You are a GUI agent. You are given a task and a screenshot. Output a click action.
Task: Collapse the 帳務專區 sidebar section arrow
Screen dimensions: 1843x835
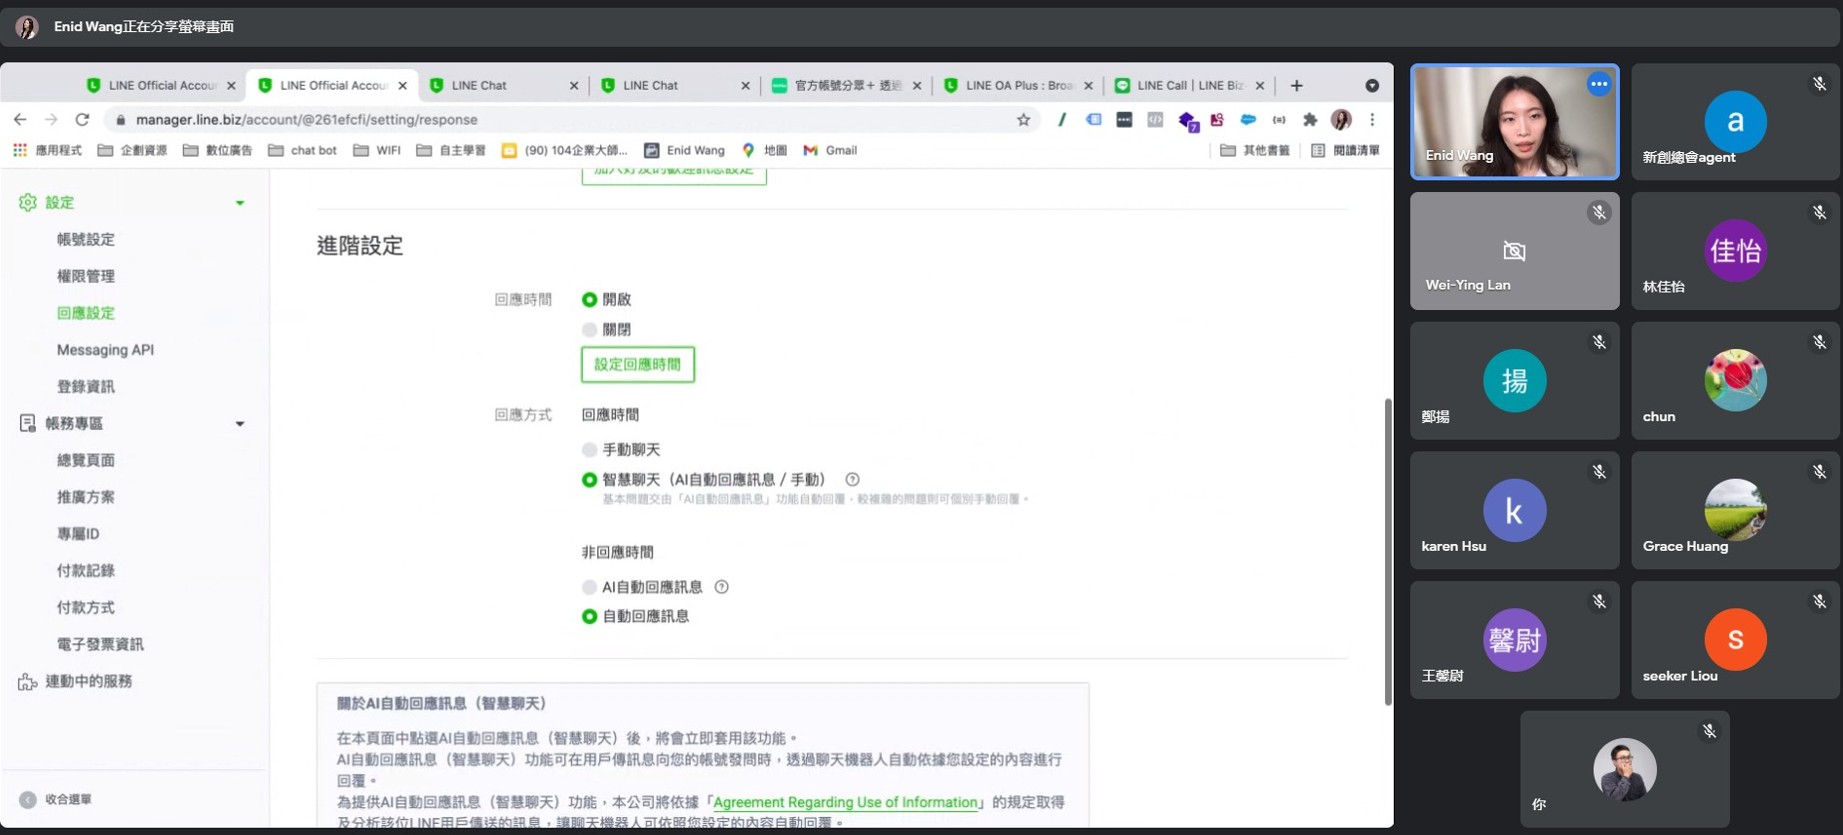pyautogui.click(x=240, y=424)
